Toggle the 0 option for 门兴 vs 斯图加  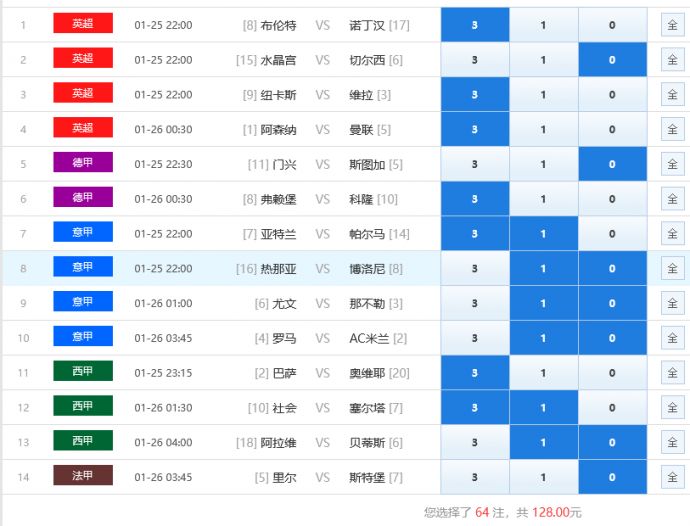[x=612, y=164]
